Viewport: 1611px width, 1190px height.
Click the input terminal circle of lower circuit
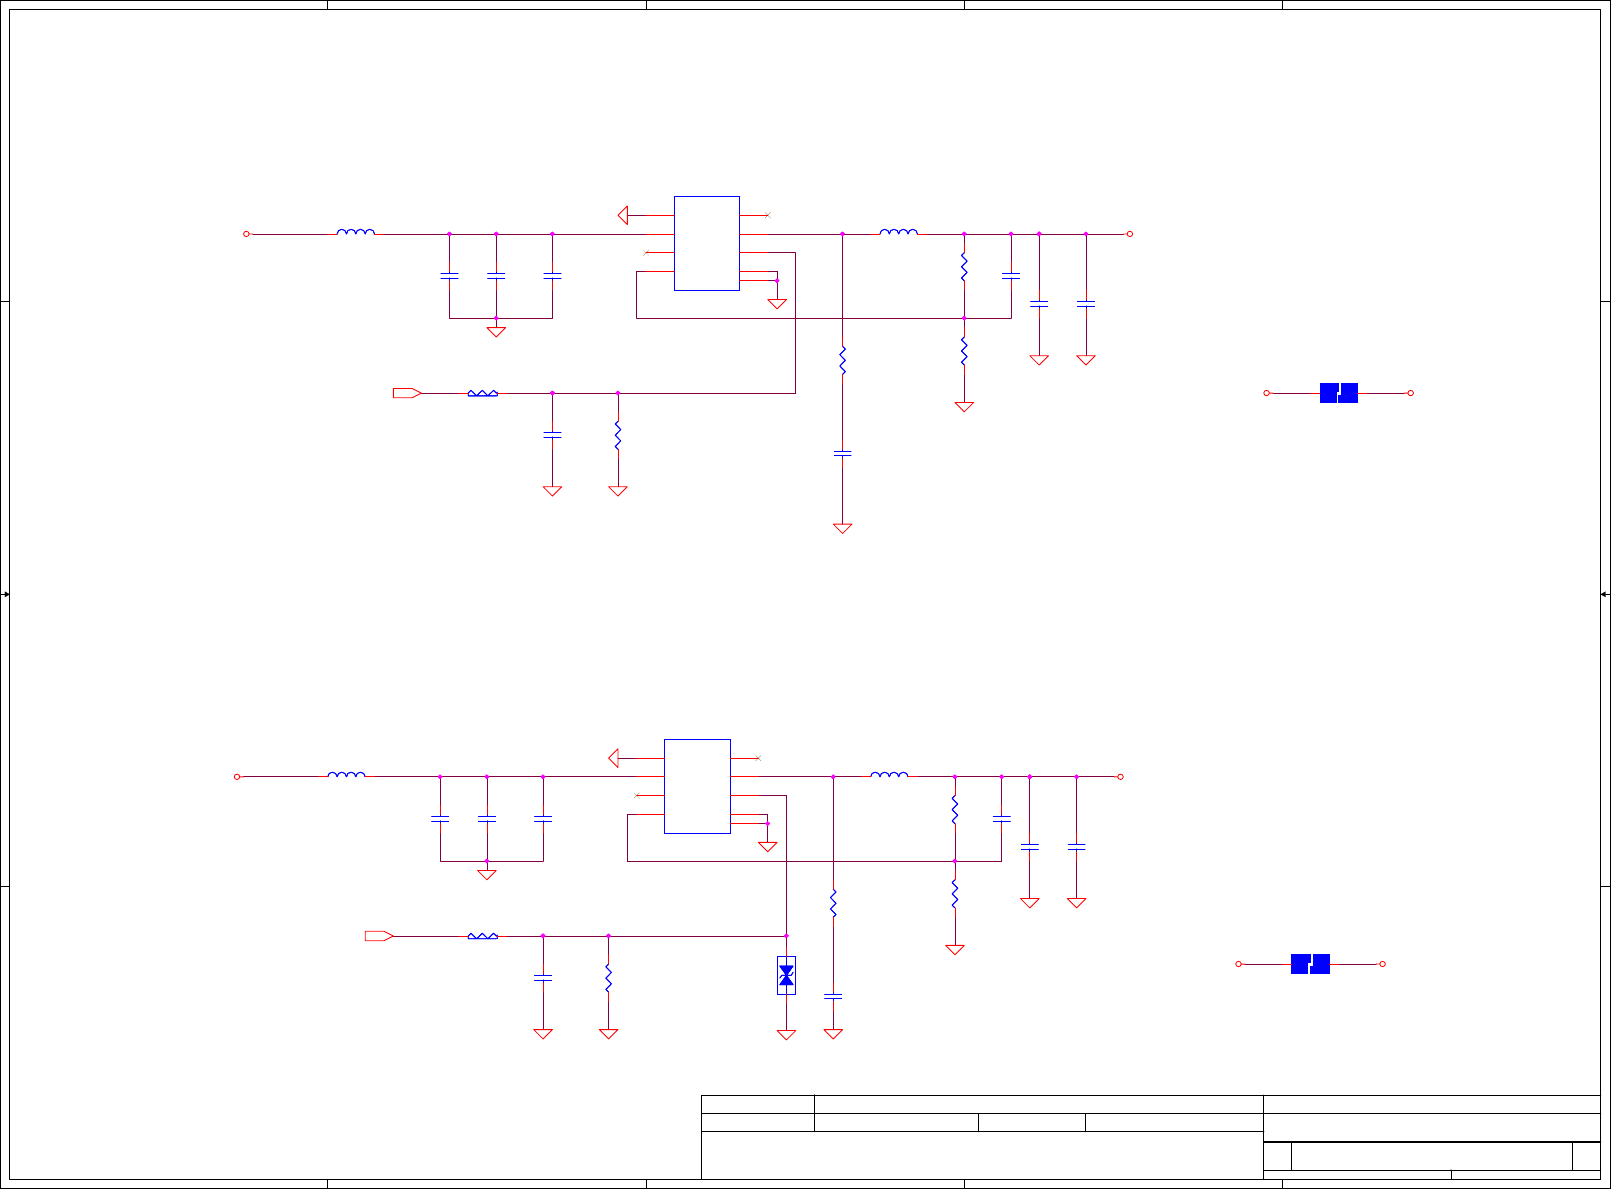pos(237,777)
